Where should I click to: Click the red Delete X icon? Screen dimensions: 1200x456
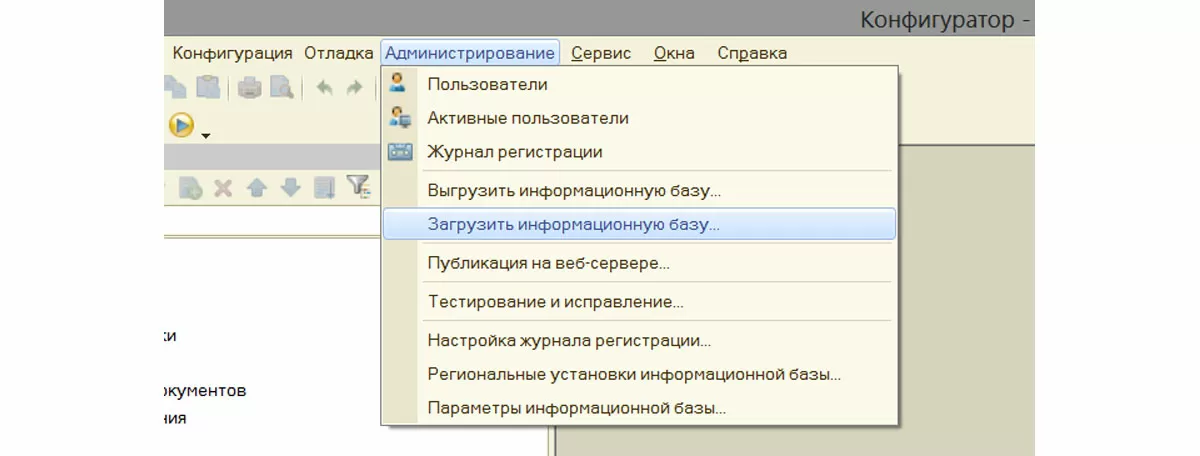(222, 187)
